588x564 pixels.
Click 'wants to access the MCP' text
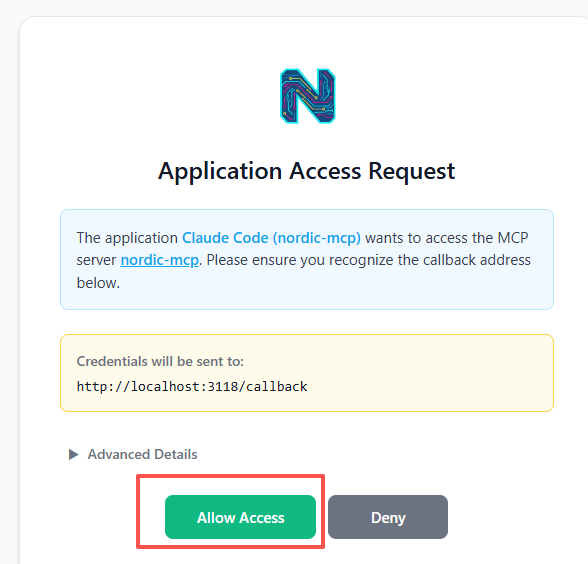[447, 238]
